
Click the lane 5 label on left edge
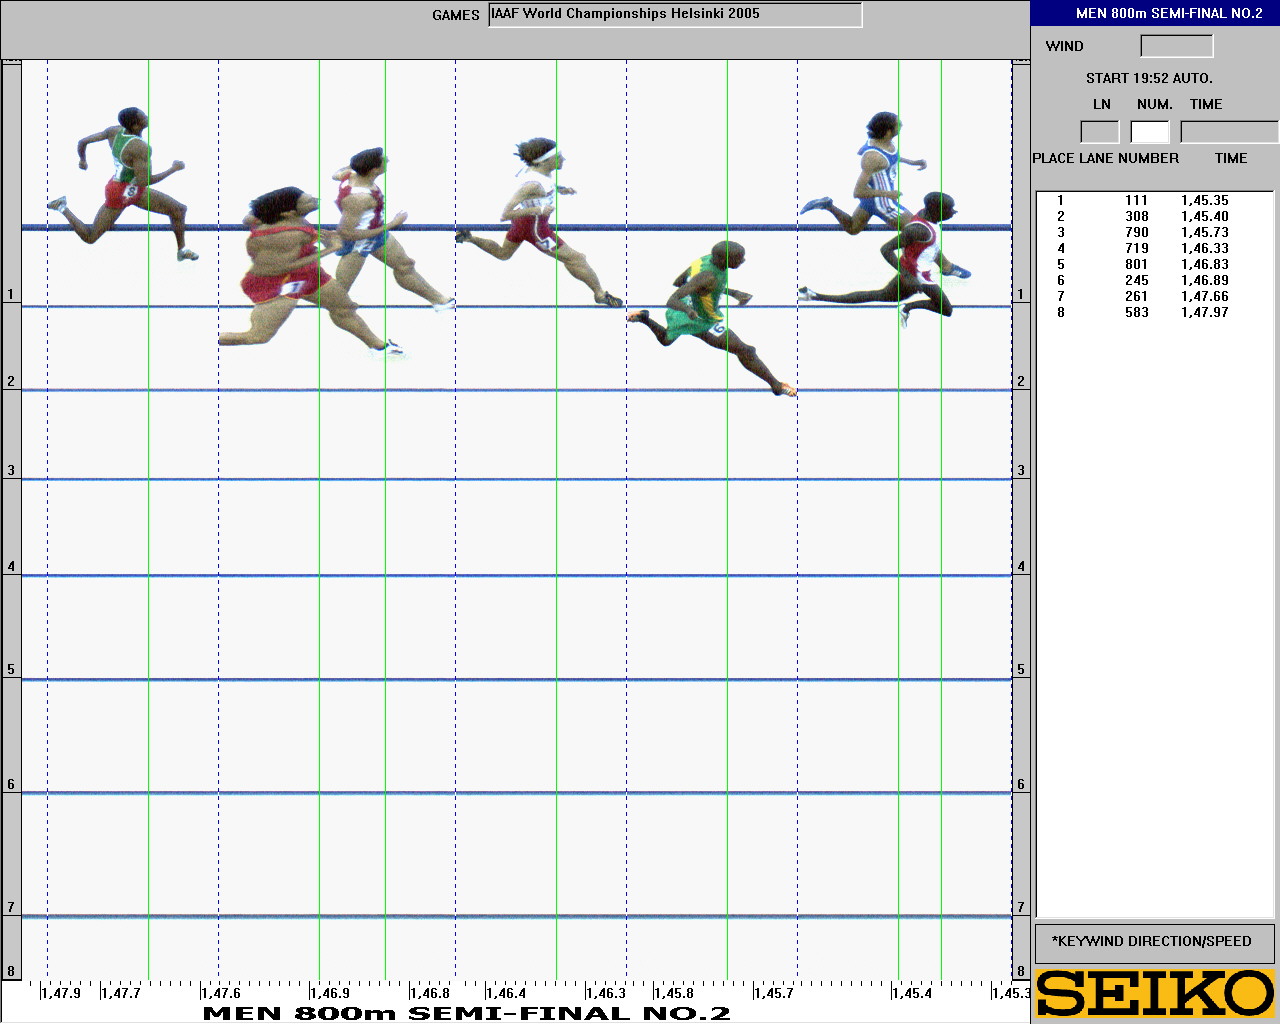coord(11,670)
